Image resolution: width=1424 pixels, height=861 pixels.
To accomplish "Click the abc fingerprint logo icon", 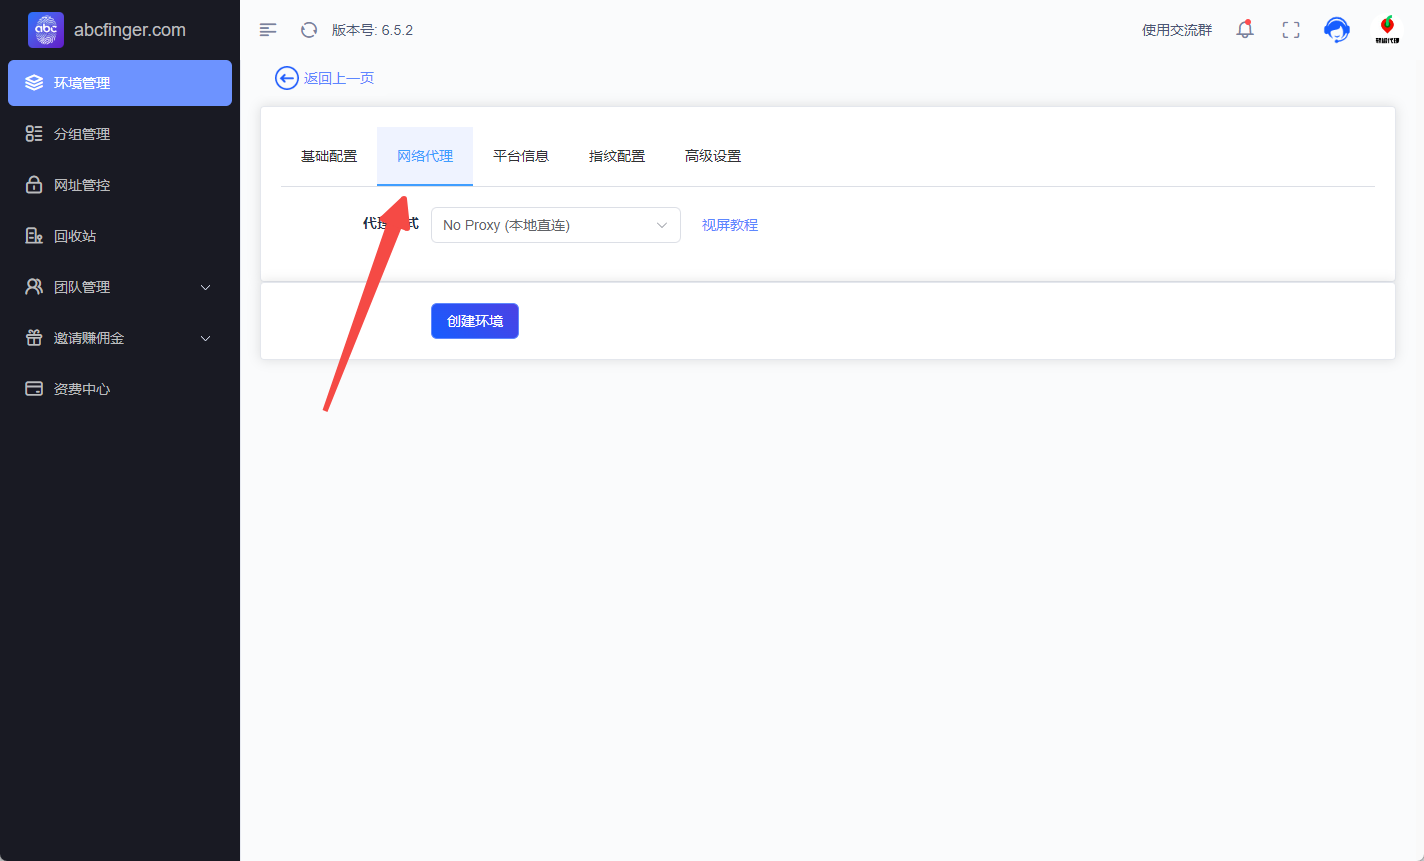I will (46, 30).
